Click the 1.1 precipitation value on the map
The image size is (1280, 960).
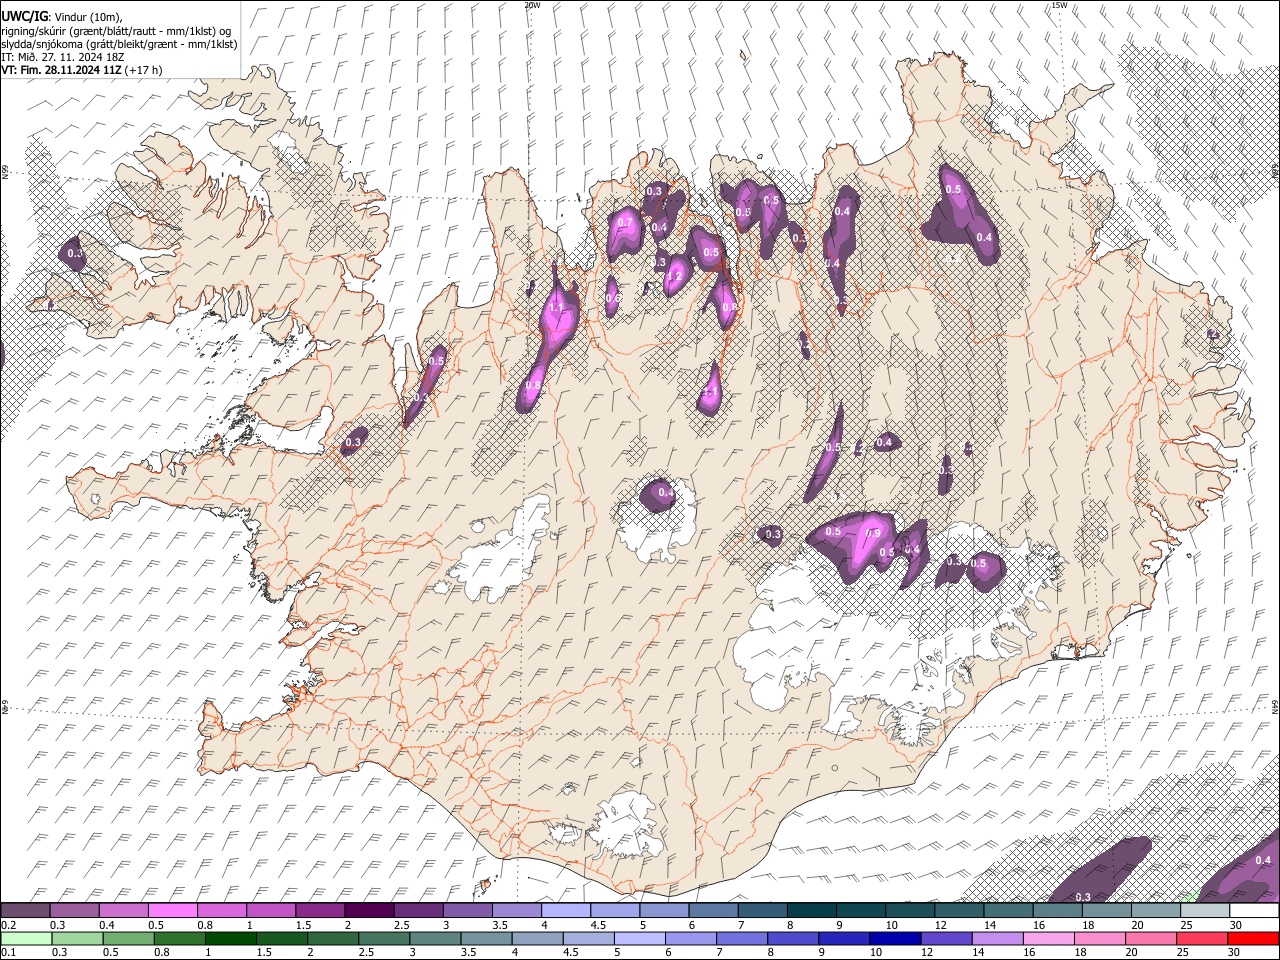pos(556,308)
